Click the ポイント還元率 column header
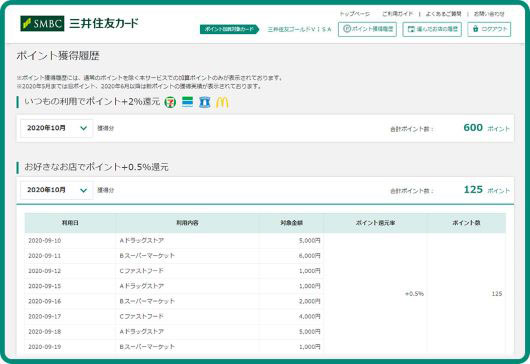 [x=375, y=223]
